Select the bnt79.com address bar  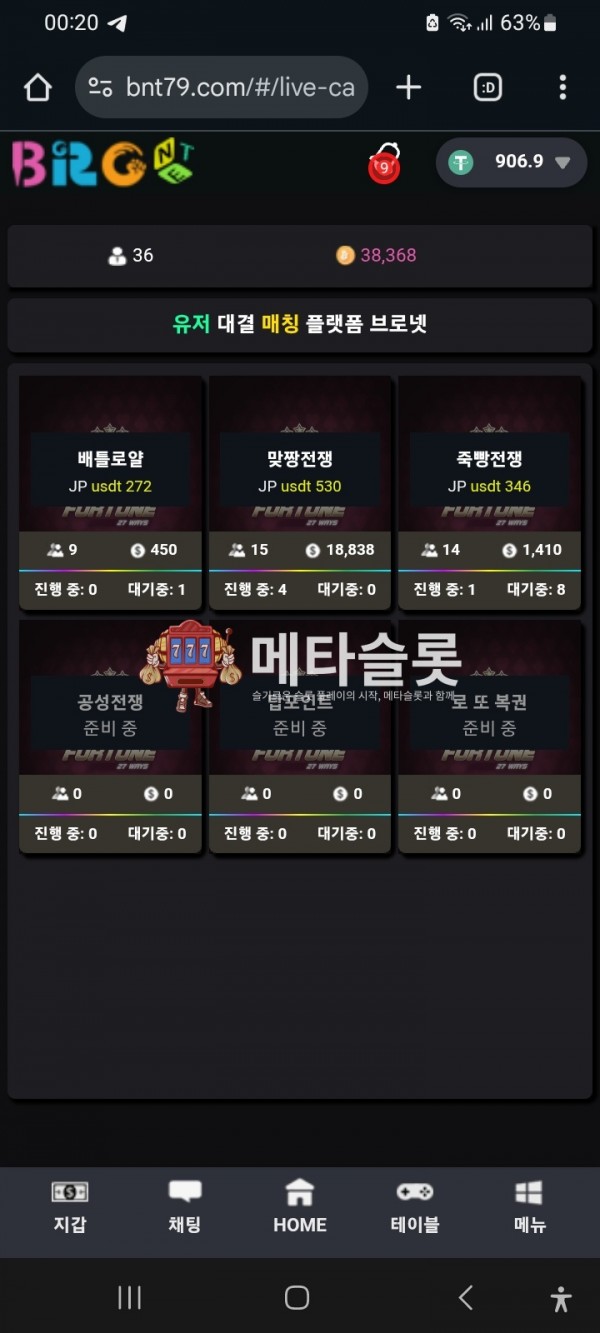pos(222,88)
